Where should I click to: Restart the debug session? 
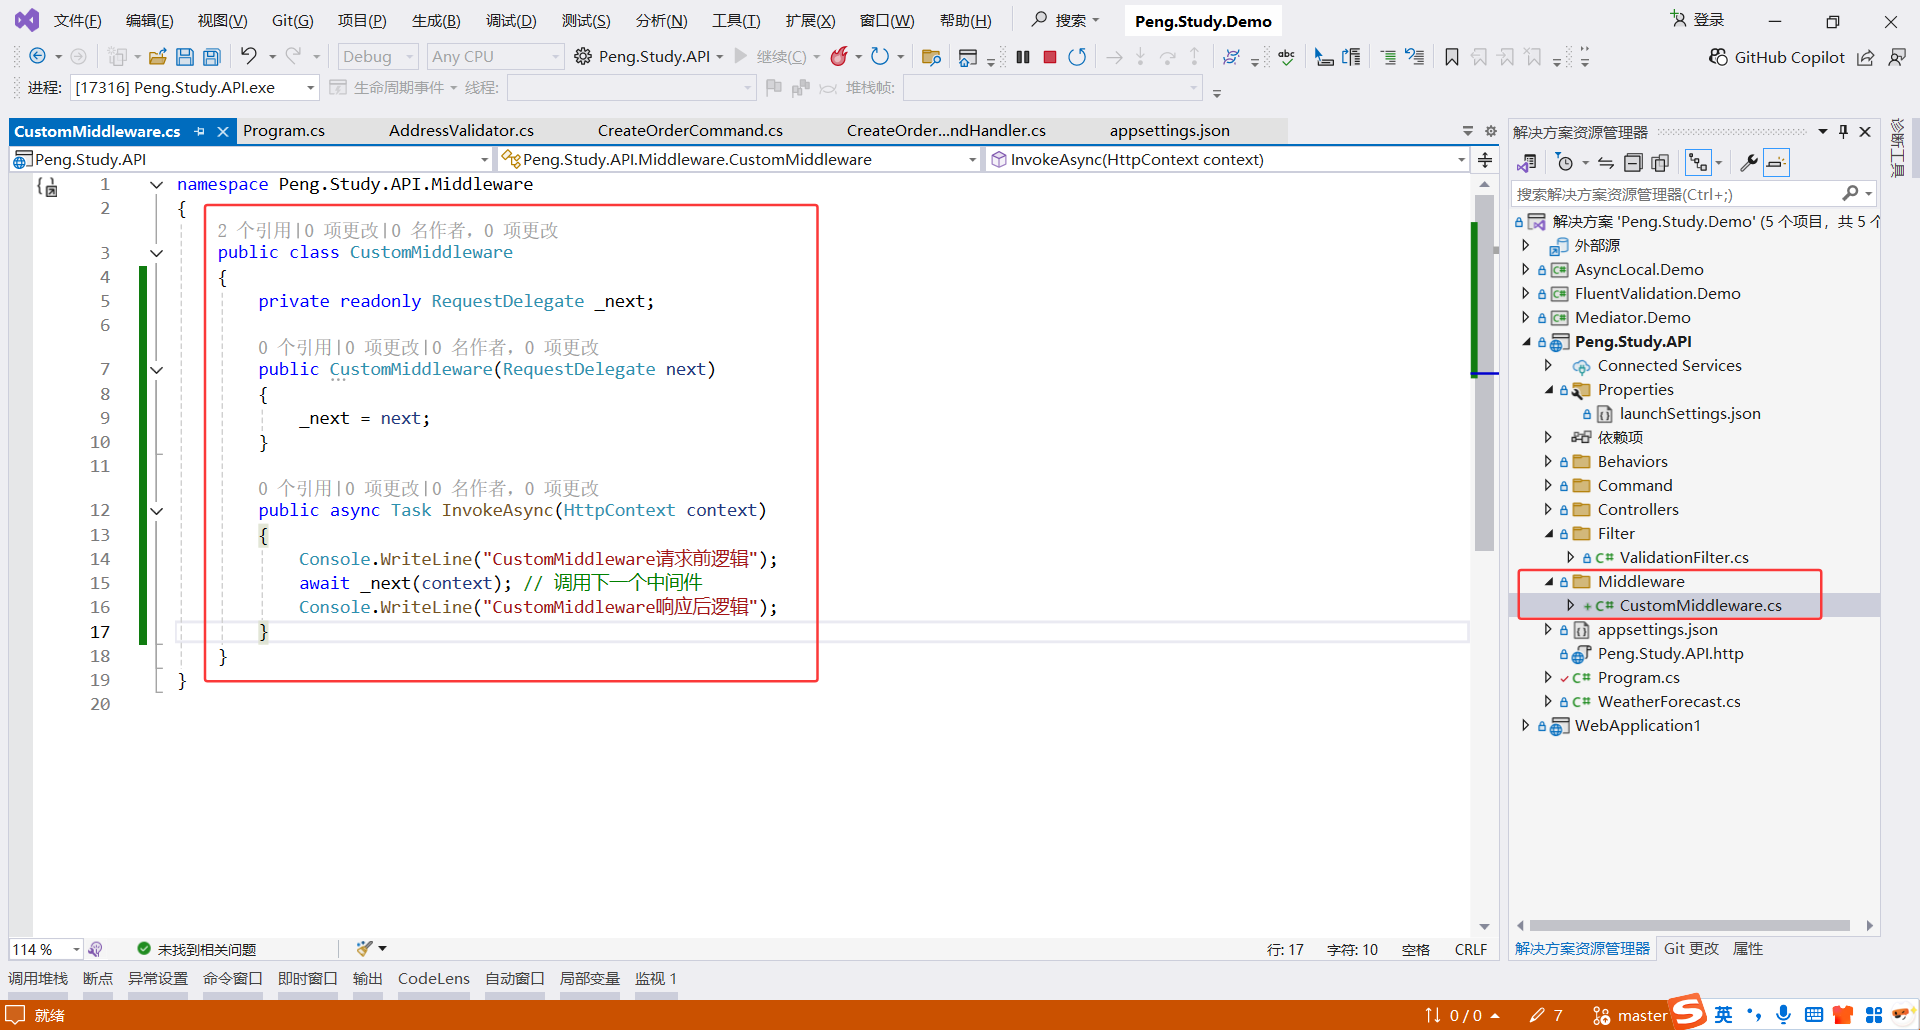(x=1077, y=57)
